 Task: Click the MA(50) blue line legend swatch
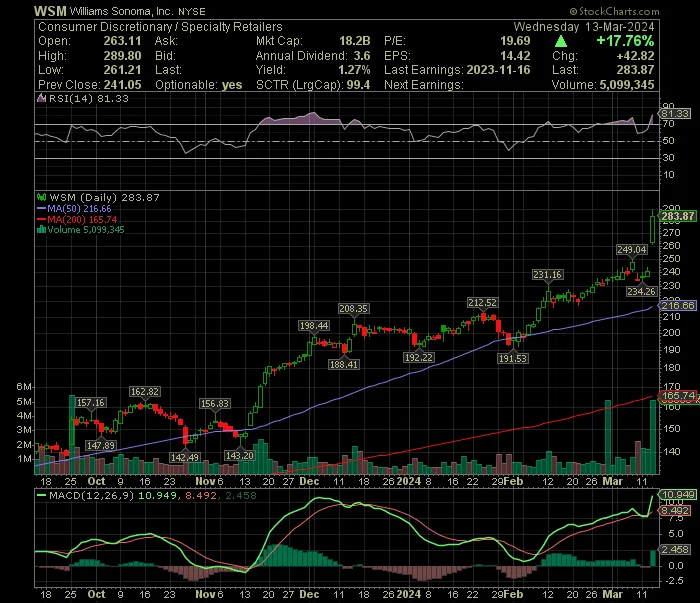click(42, 209)
